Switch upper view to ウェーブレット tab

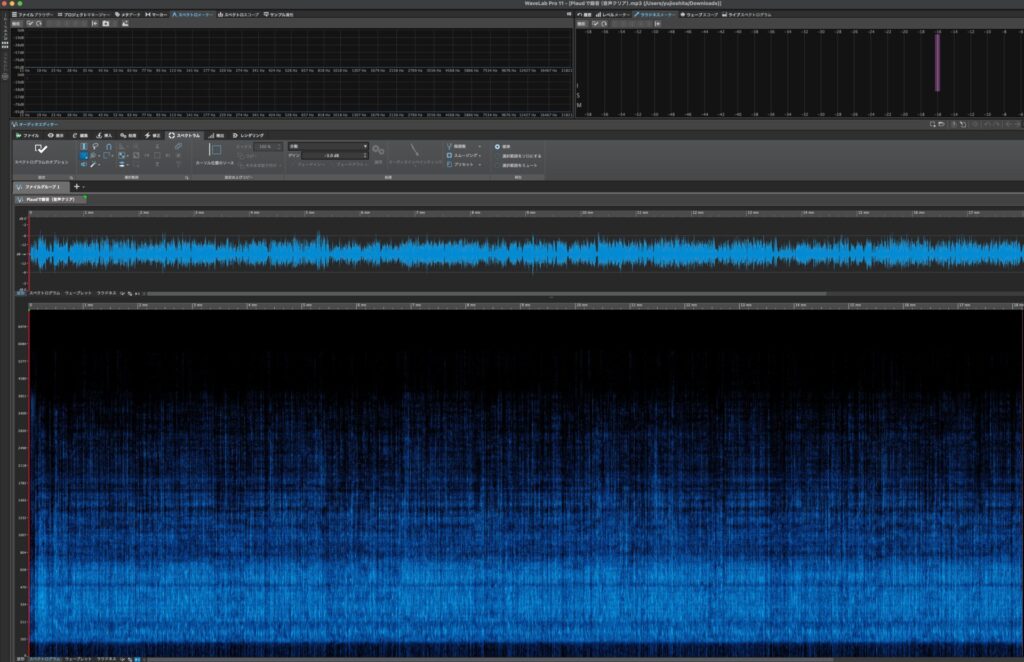(78, 293)
